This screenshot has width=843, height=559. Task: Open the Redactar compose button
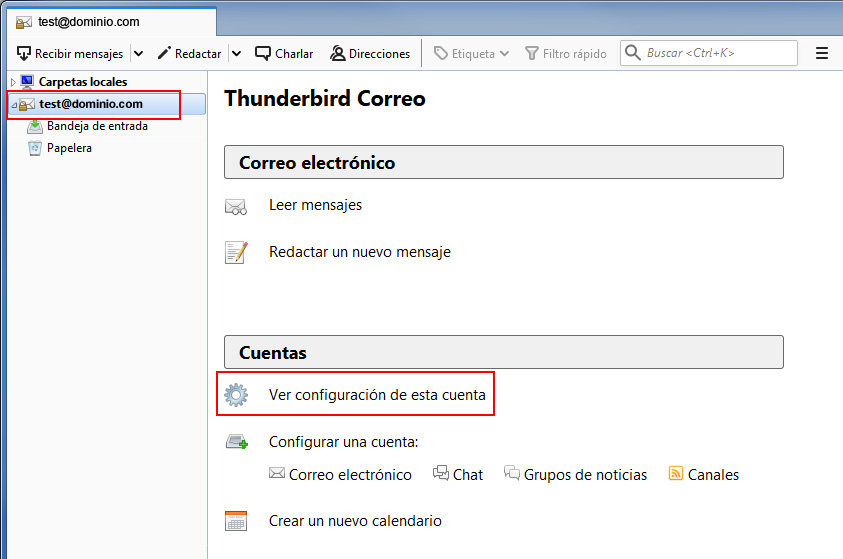tap(189, 53)
